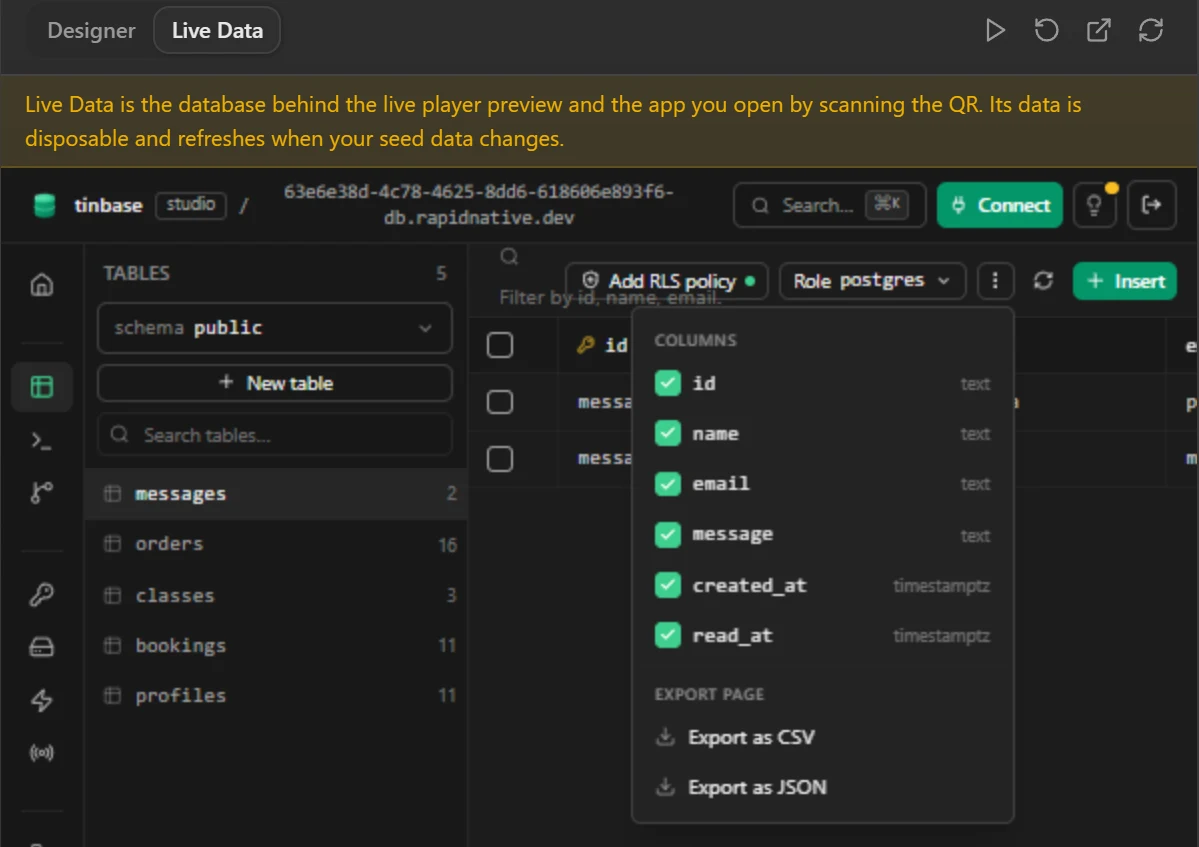
Task: Toggle the id column checkbox
Action: pyautogui.click(x=668, y=383)
